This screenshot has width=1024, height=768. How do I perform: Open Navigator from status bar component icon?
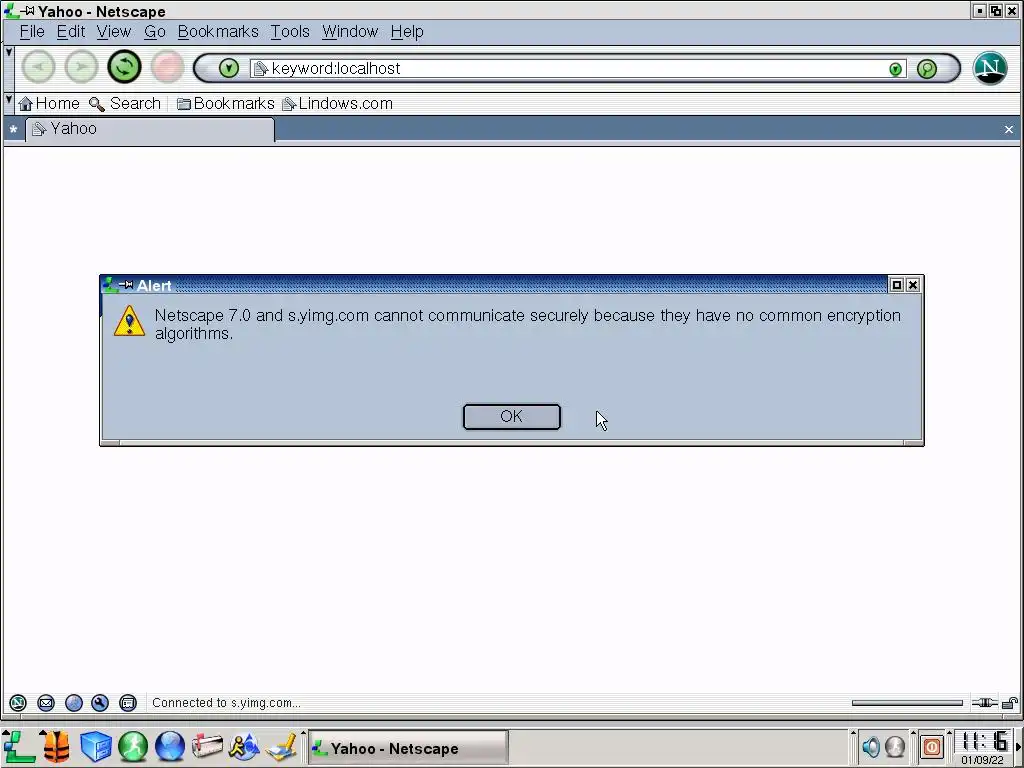(18, 703)
